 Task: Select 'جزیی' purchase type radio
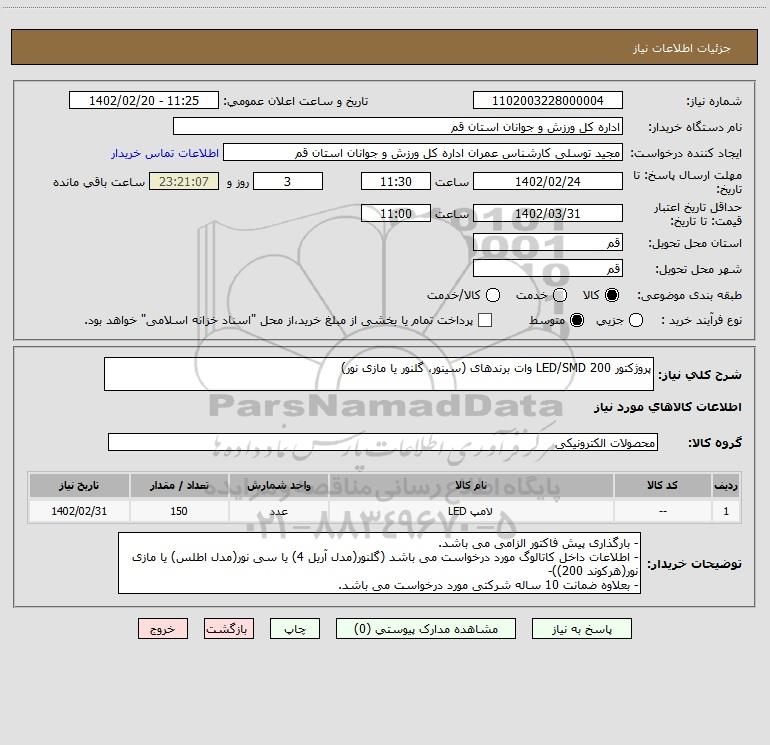pyautogui.click(x=635, y=320)
